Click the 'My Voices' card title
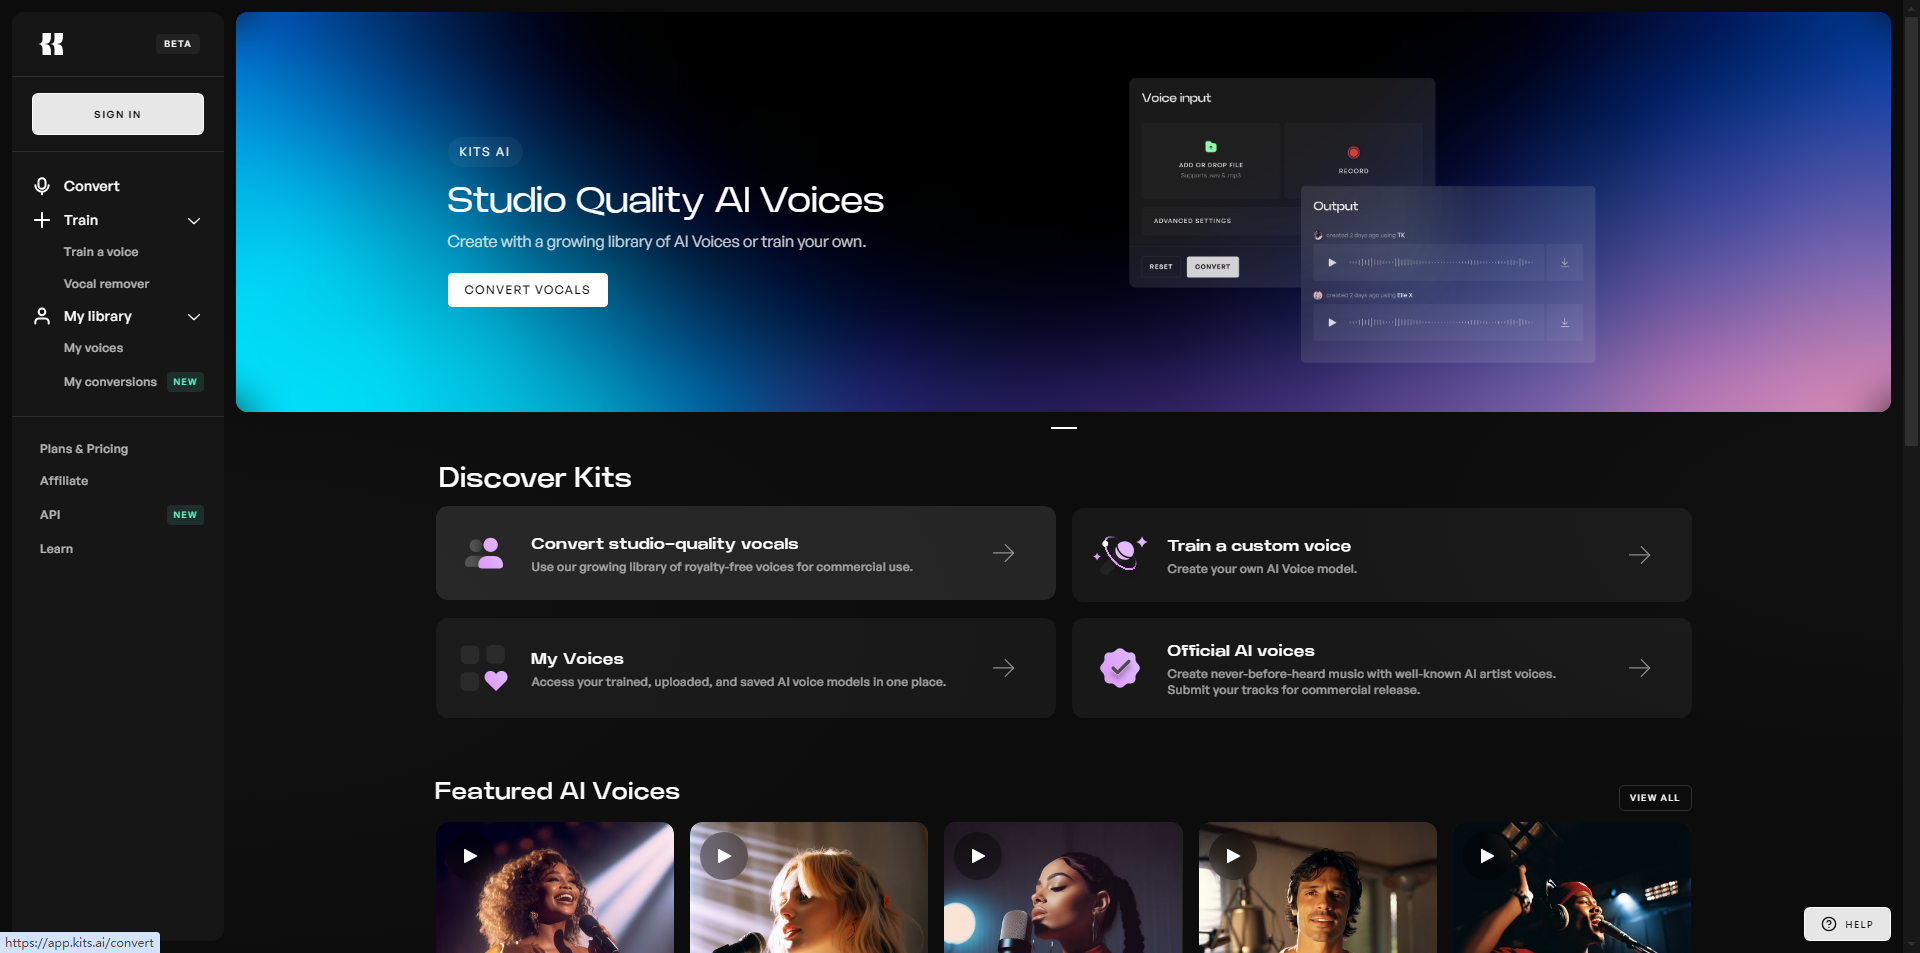1920x953 pixels. [x=577, y=659]
